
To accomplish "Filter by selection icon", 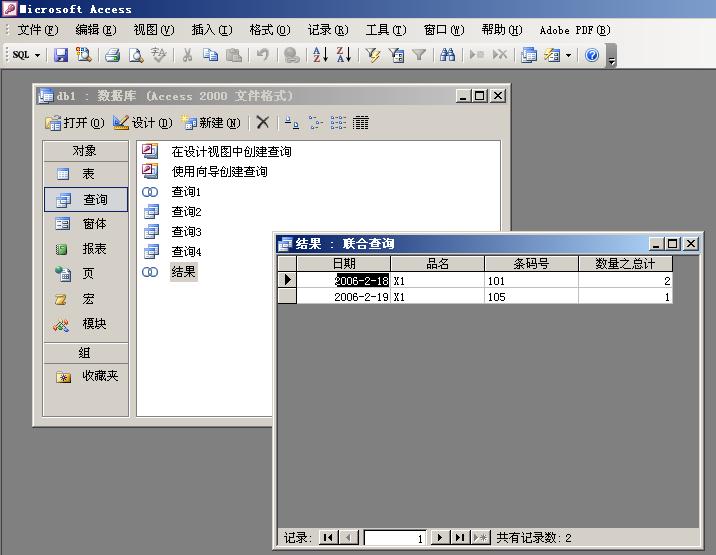I will point(373,55).
